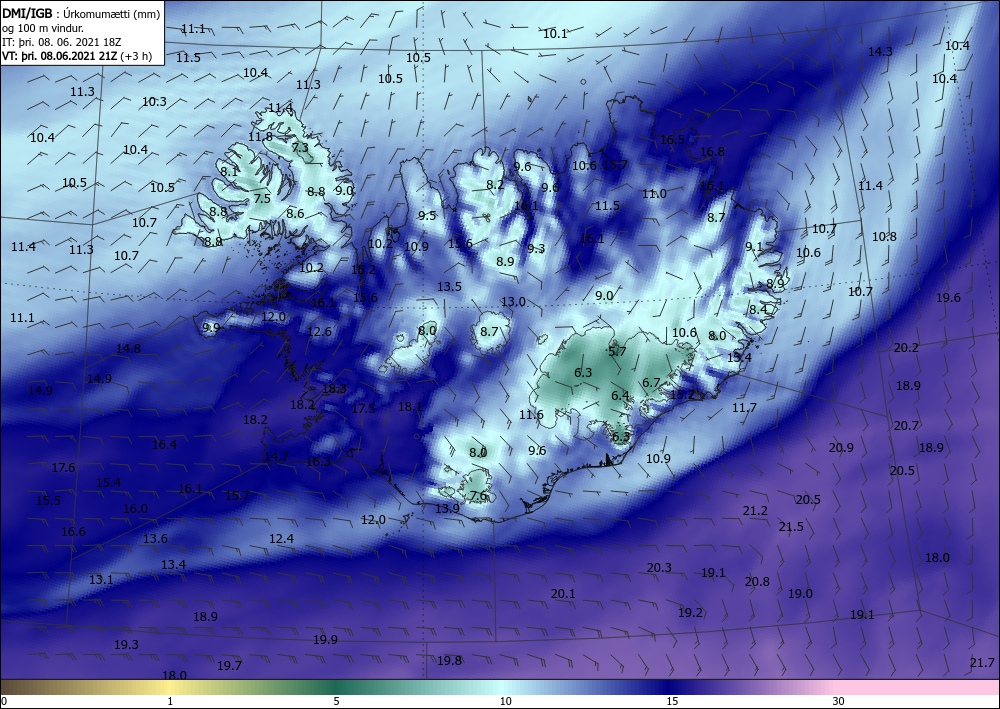Image resolution: width=1000 pixels, height=709 pixels.
Task: Click the value 12.6 on the map
Action: pyautogui.click(x=320, y=332)
